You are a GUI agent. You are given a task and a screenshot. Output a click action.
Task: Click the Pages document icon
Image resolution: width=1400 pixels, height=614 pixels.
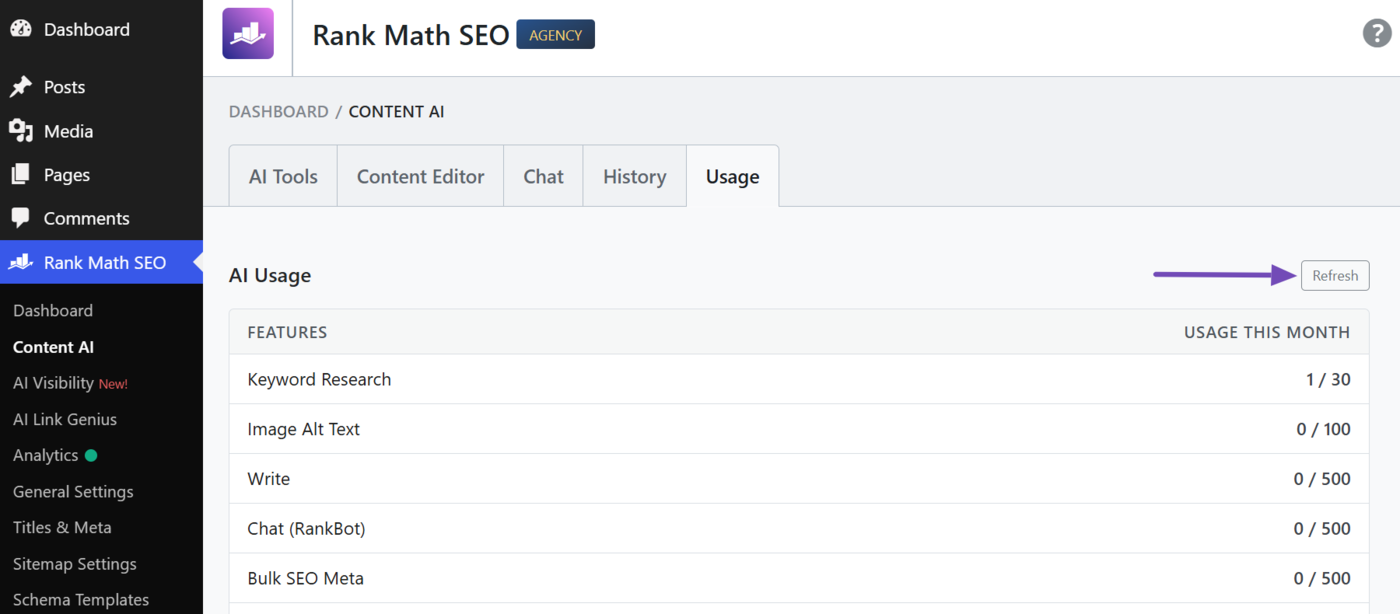coord(21,175)
